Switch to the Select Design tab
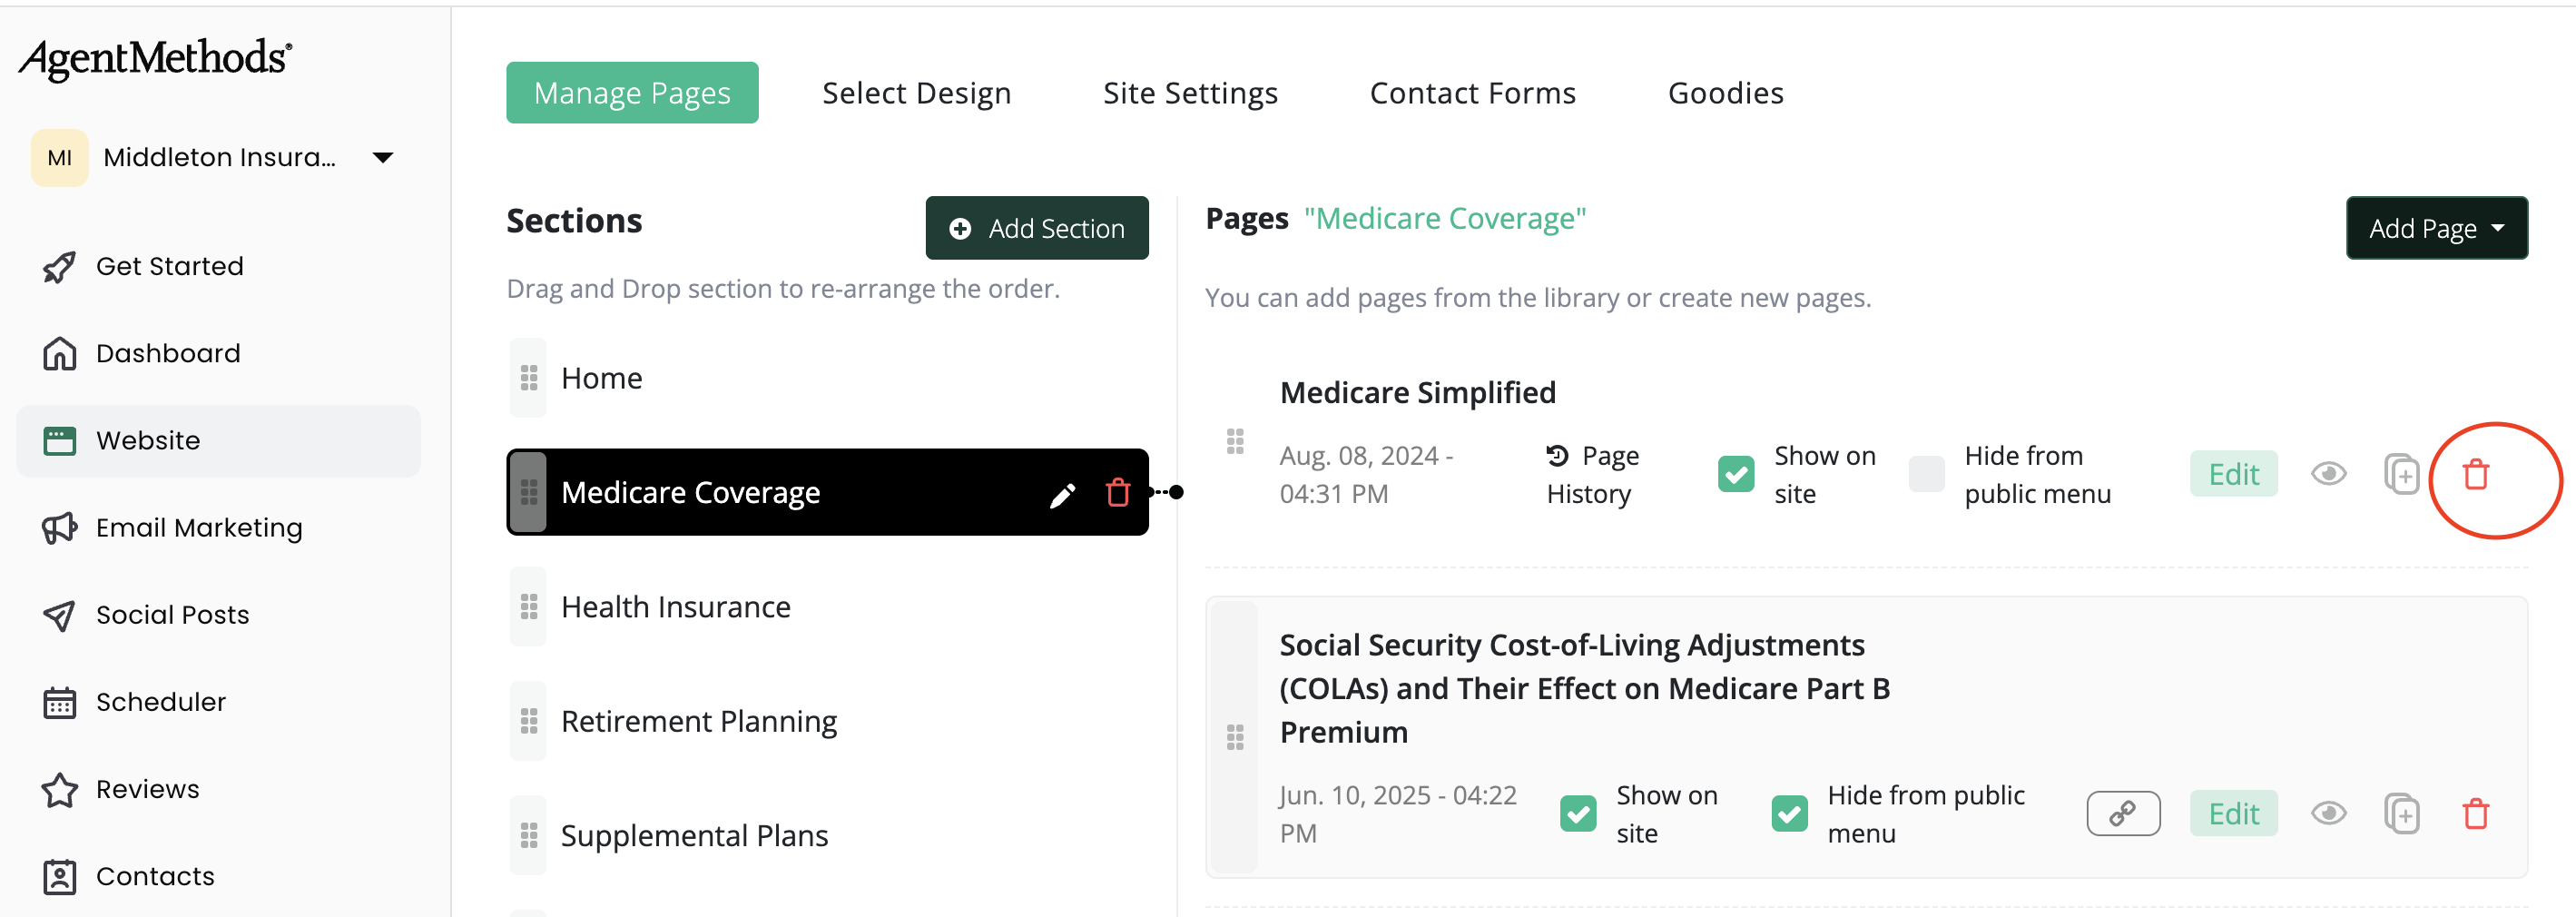This screenshot has width=2576, height=917. pos(916,93)
